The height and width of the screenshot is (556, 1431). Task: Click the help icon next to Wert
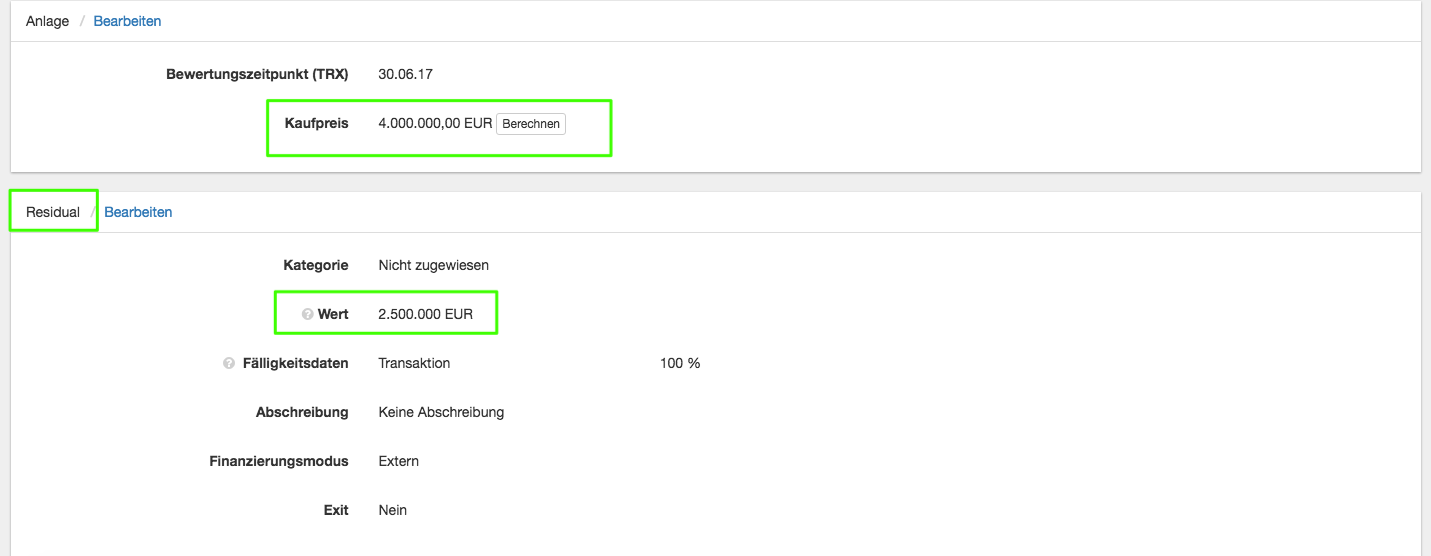(308, 315)
